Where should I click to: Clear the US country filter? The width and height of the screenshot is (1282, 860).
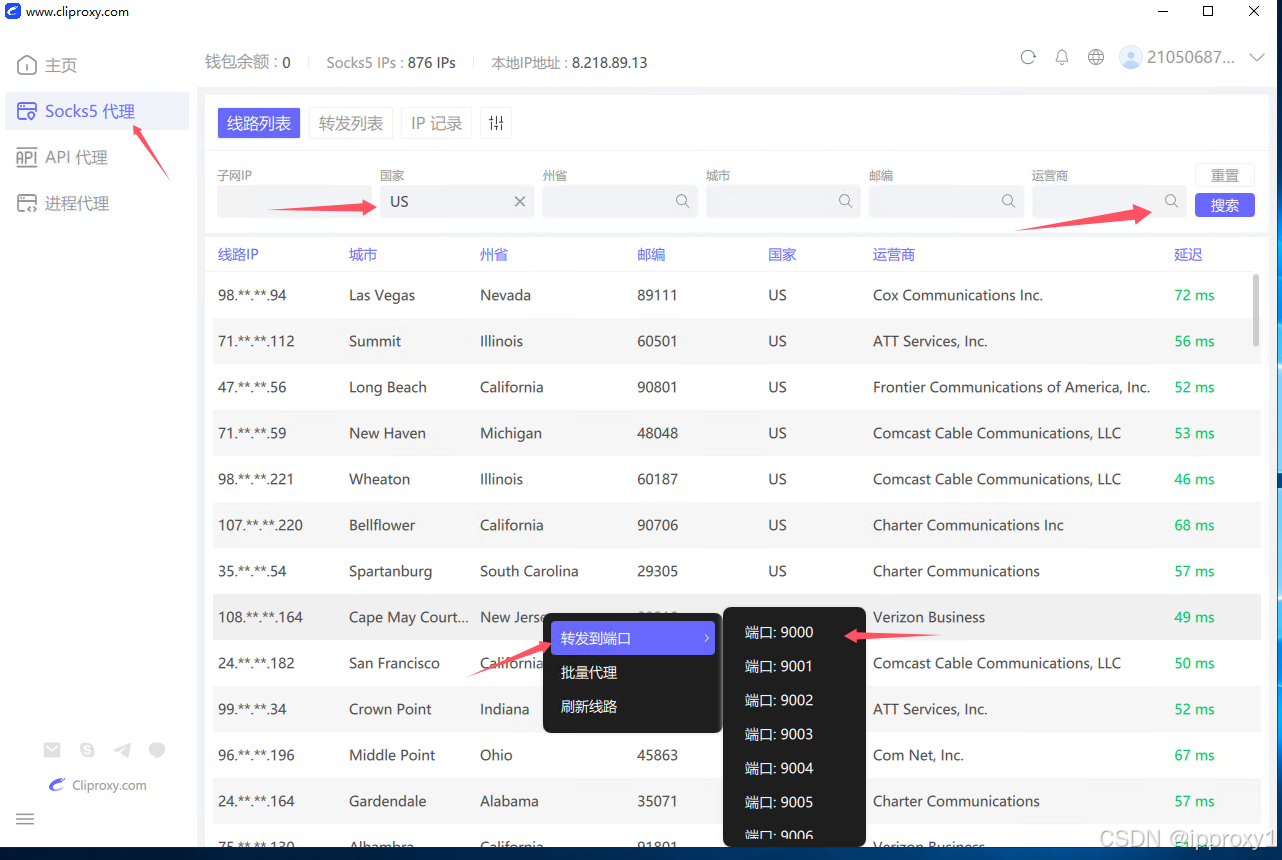[520, 201]
